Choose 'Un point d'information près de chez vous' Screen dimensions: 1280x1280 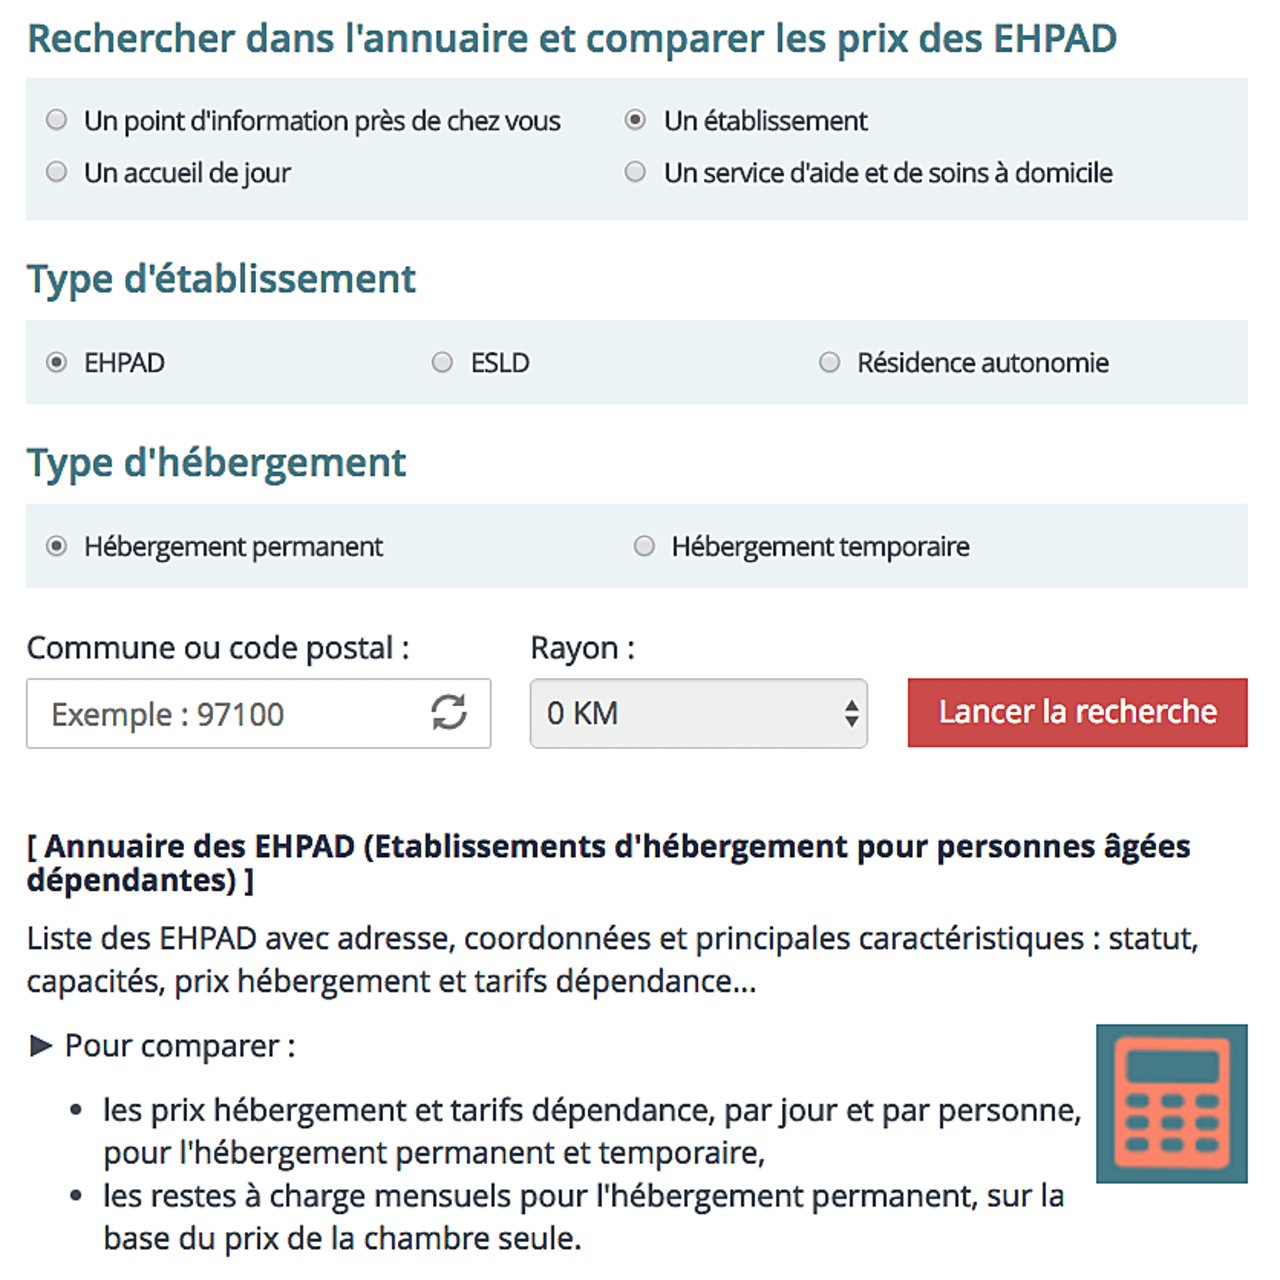(x=56, y=119)
